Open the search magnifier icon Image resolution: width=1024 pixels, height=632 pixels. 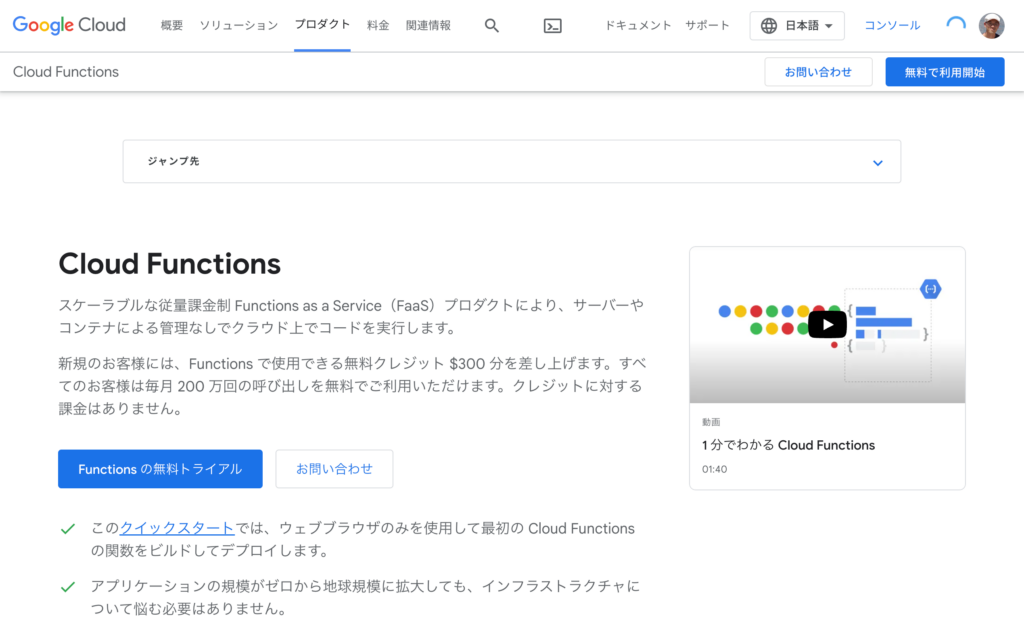[x=491, y=26]
